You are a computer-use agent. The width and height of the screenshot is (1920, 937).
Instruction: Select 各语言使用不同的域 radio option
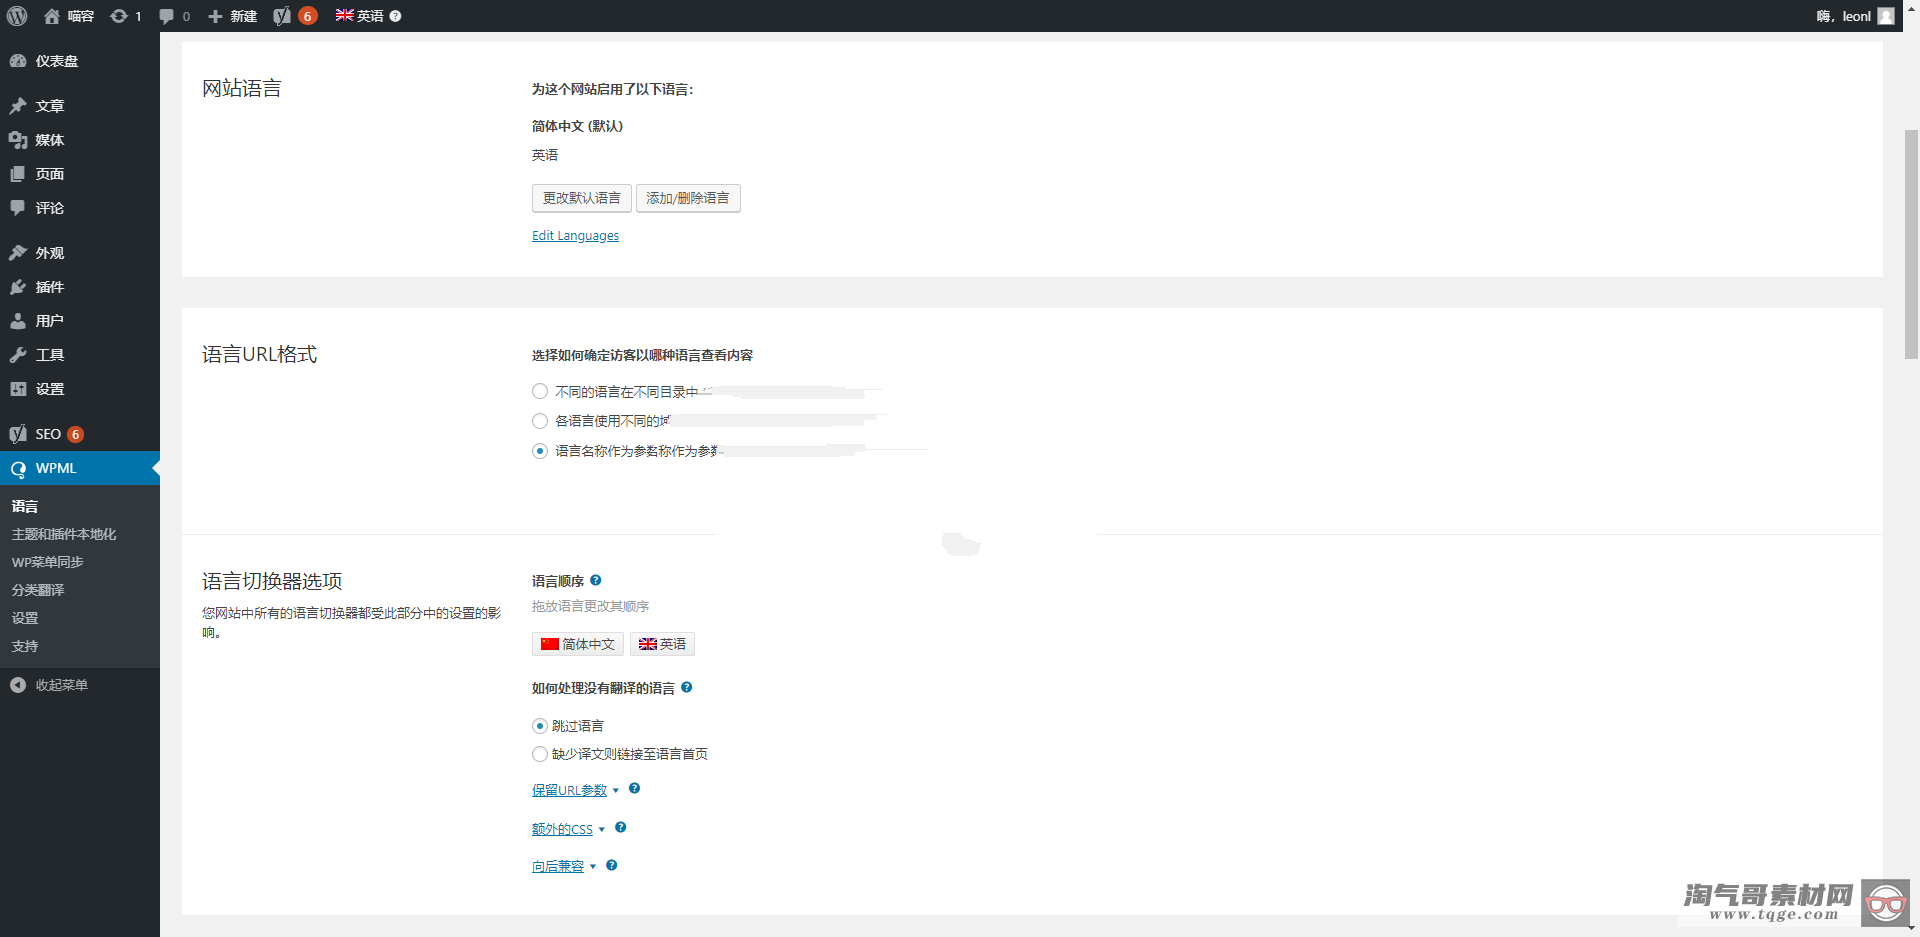[540, 421]
